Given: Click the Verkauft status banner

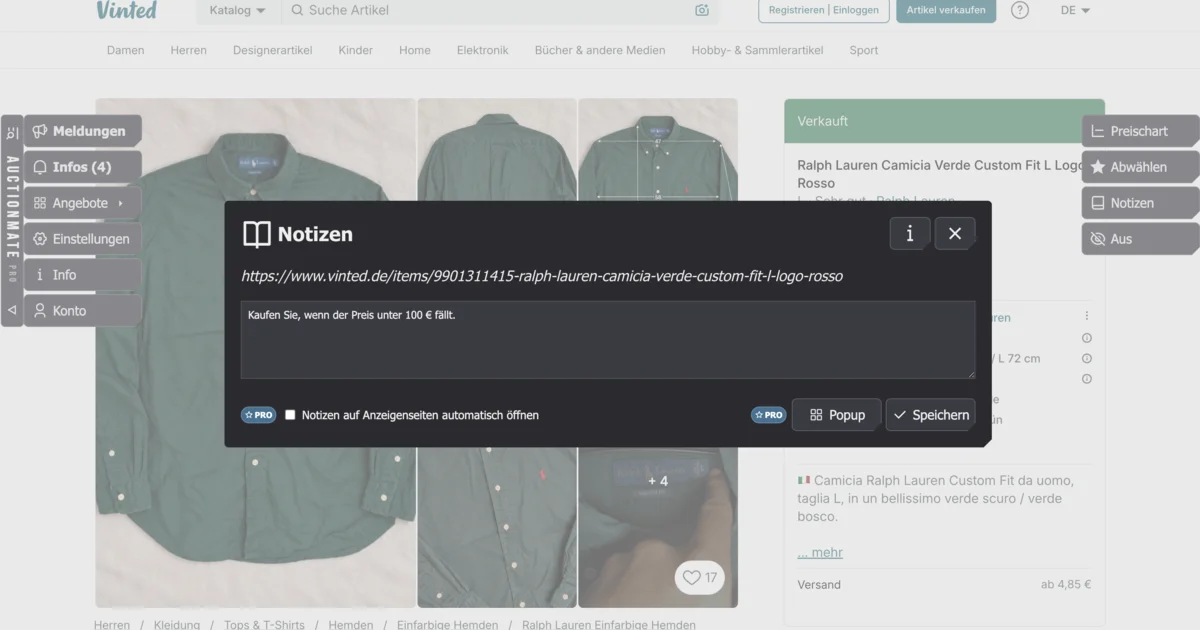Looking at the screenshot, I should (x=944, y=121).
